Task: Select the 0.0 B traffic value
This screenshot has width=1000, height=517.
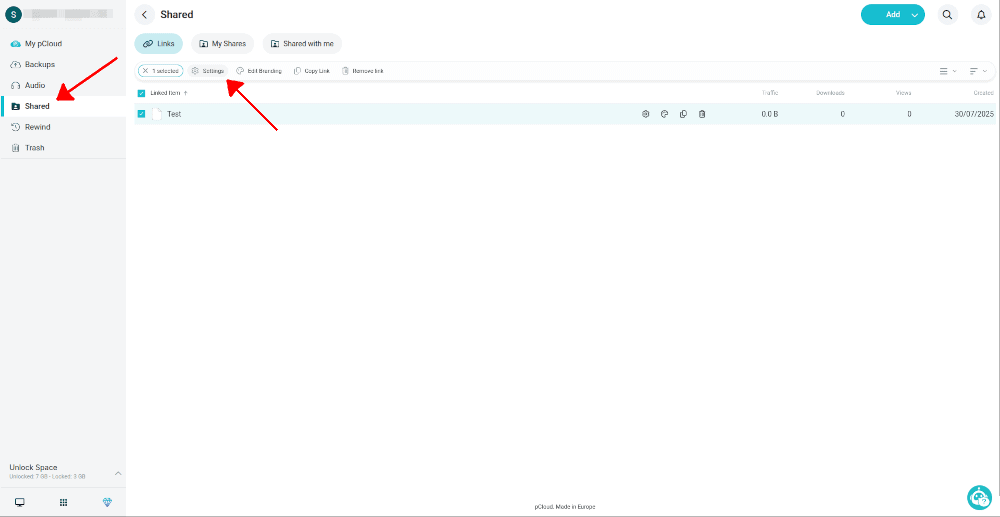Action: point(770,114)
